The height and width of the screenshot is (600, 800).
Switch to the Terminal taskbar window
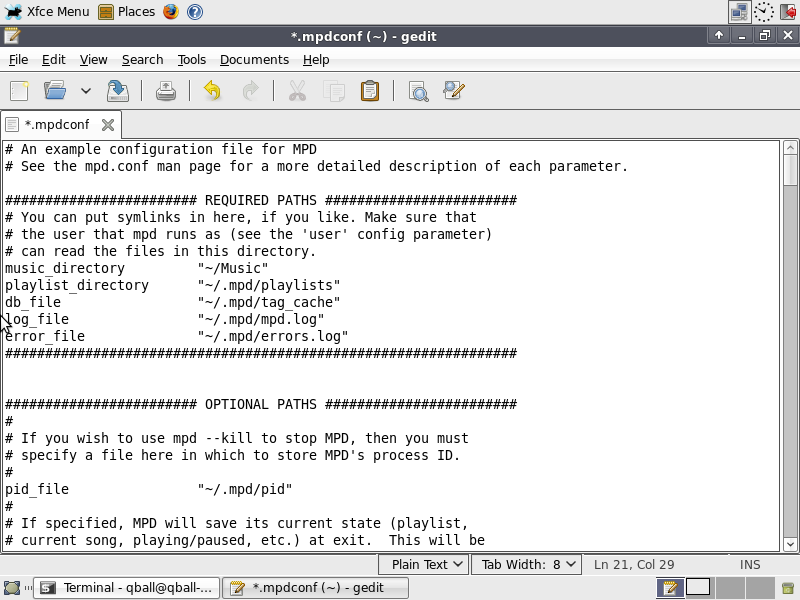(x=127, y=588)
